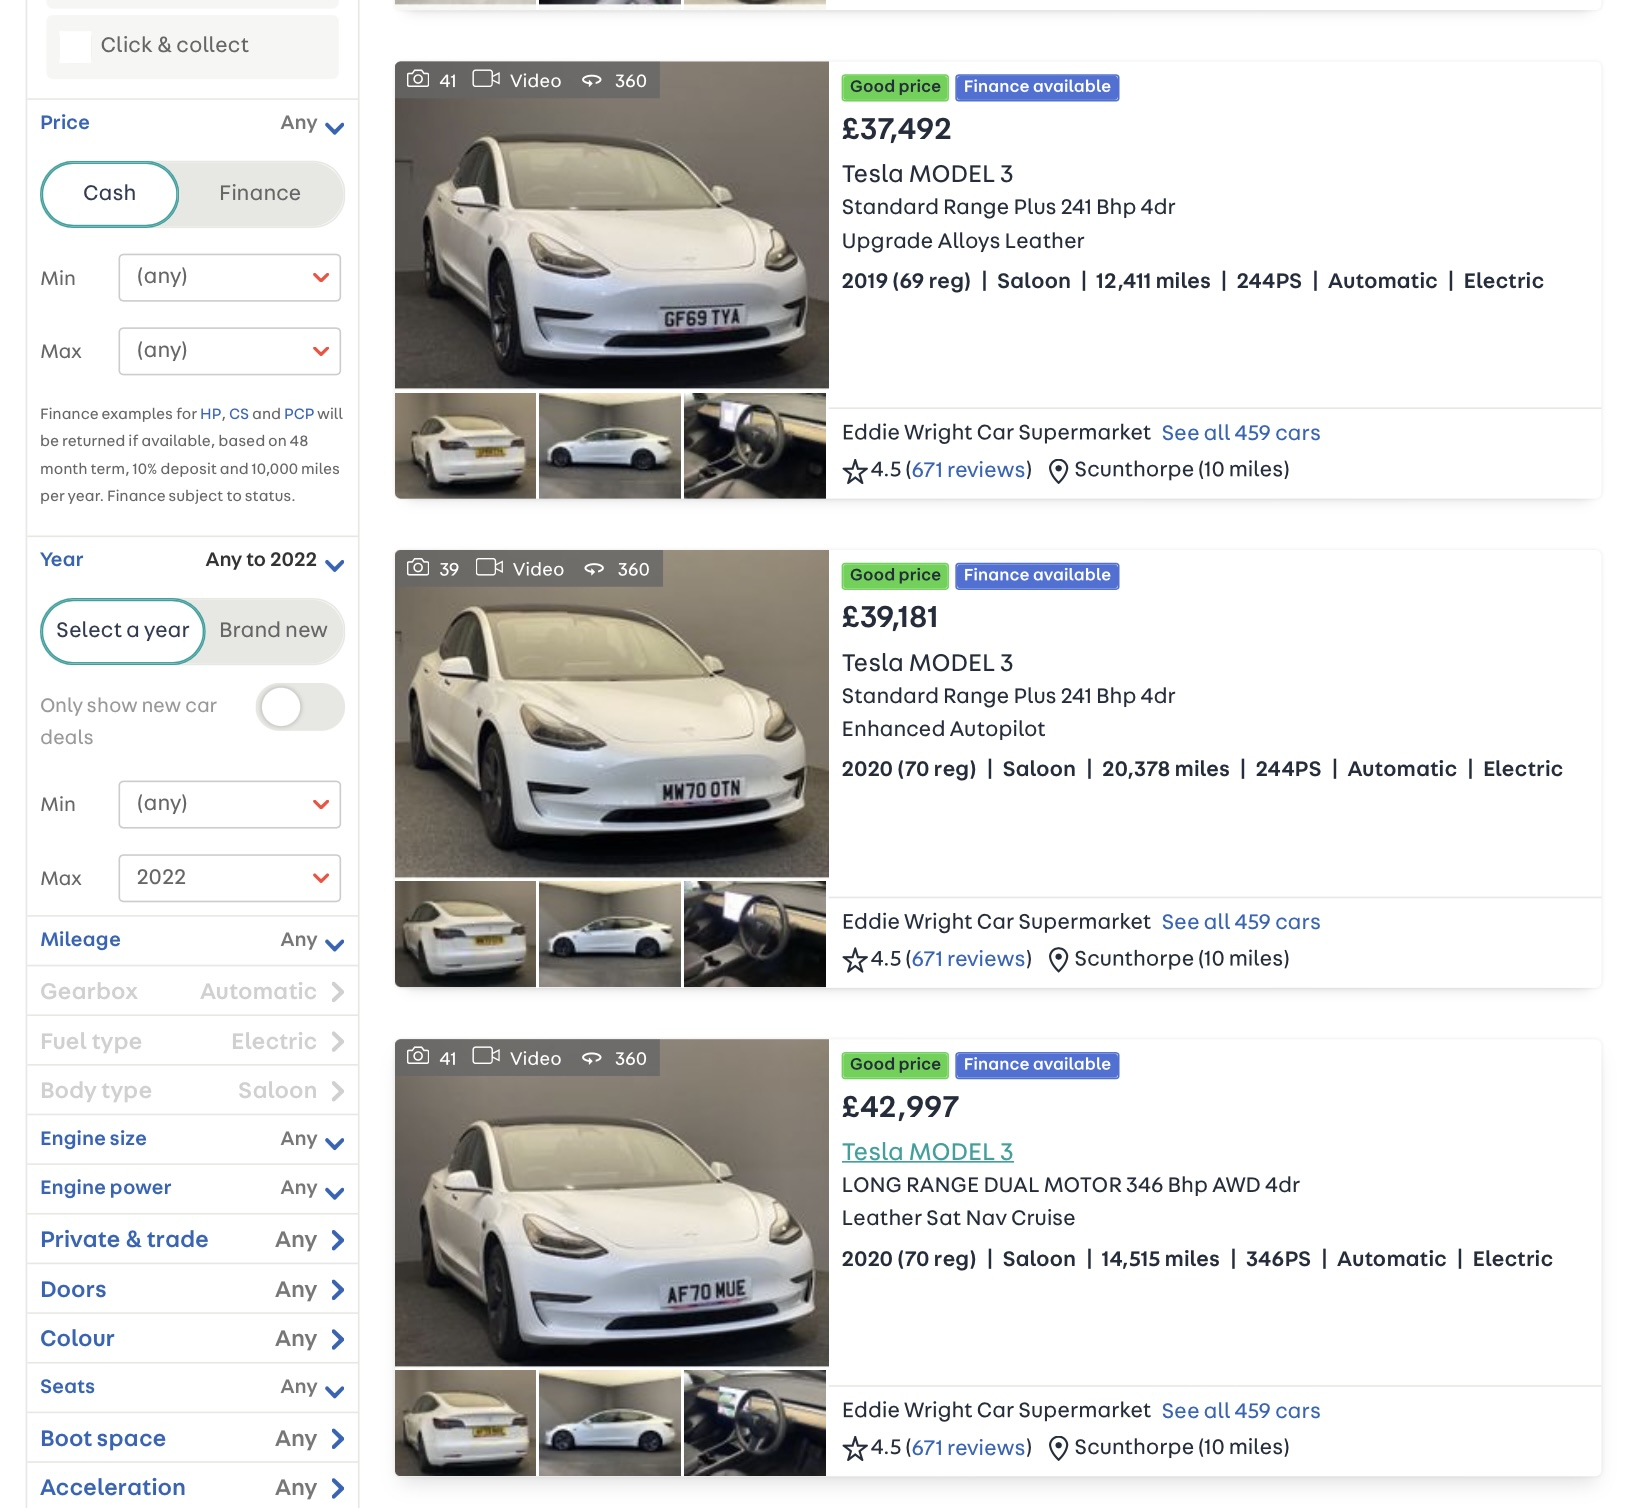This screenshot has height=1508, width=1640.
Task: Collapse the Year filter section
Action: point(192,561)
